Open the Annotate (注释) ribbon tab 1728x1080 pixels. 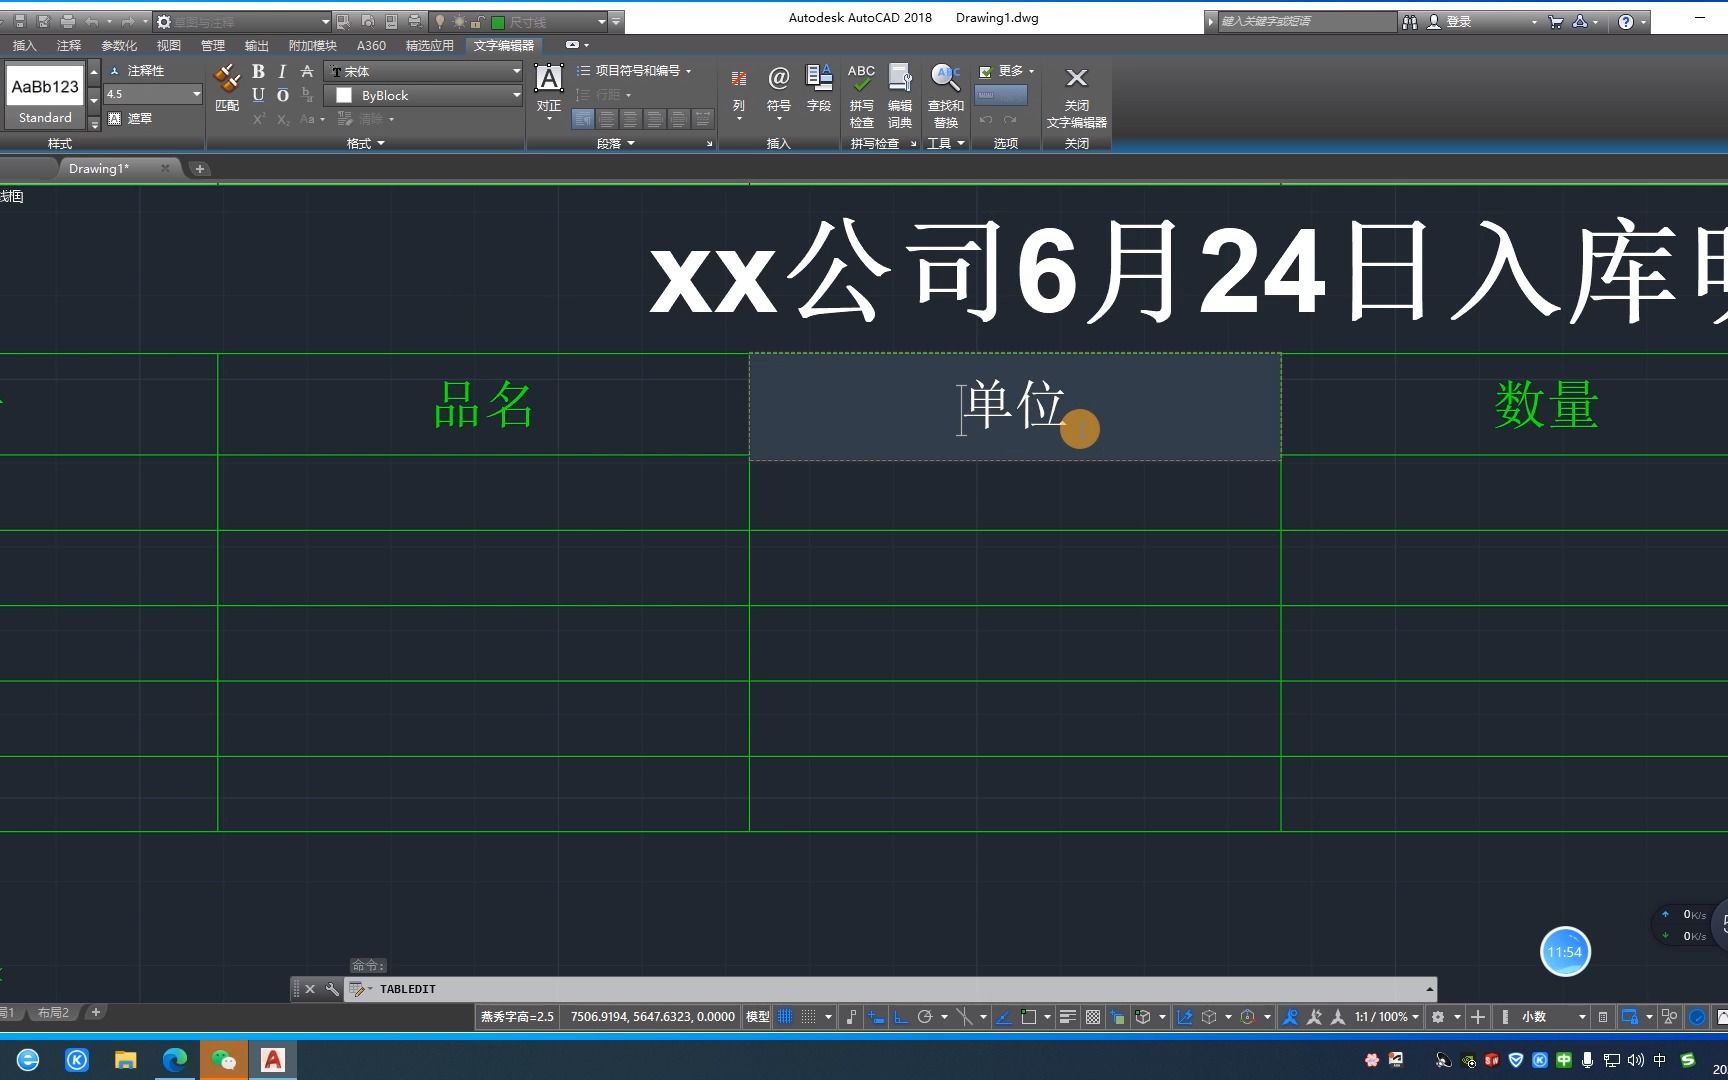click(69, 45)
